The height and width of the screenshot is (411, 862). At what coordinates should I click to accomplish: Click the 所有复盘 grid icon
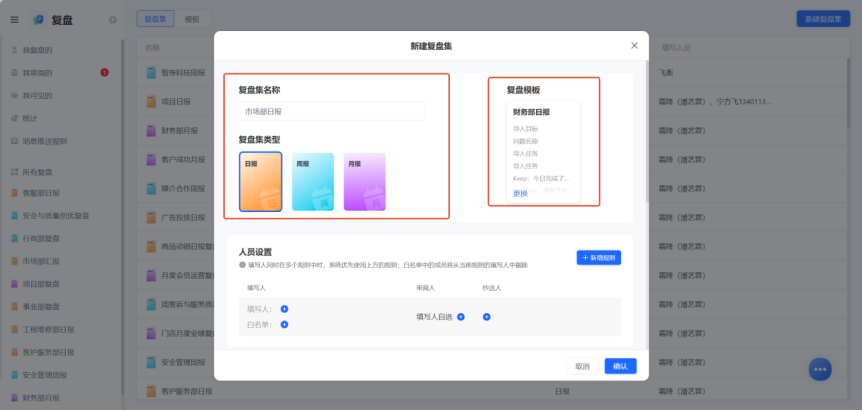14,172
